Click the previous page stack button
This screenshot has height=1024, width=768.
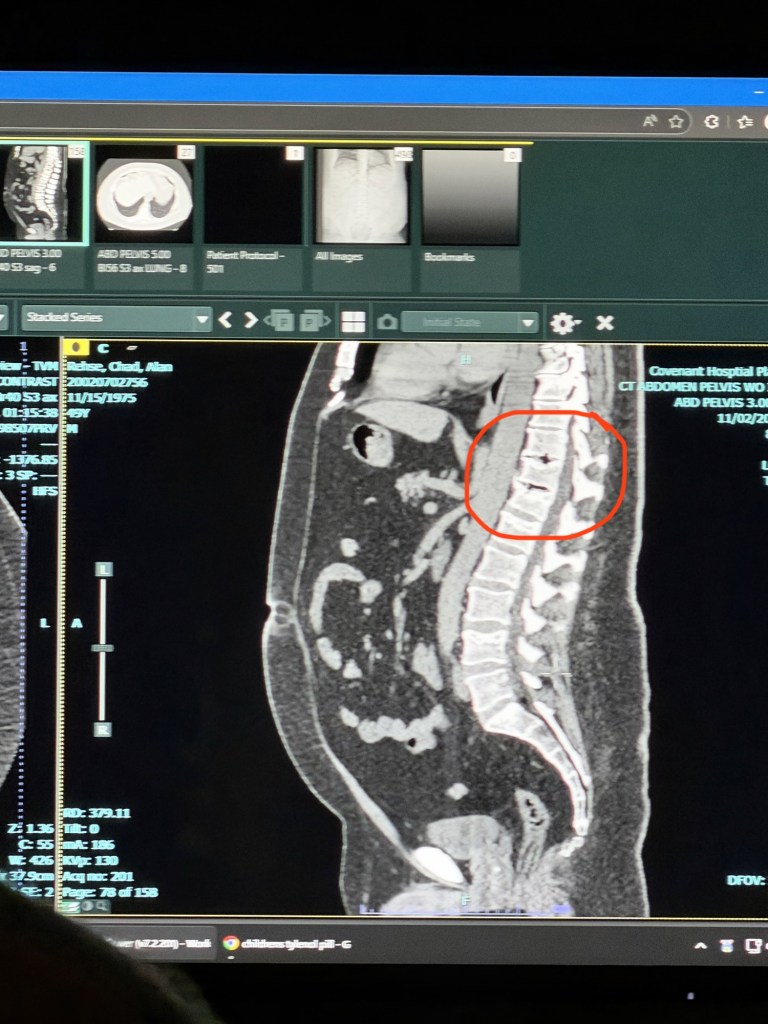283,321
